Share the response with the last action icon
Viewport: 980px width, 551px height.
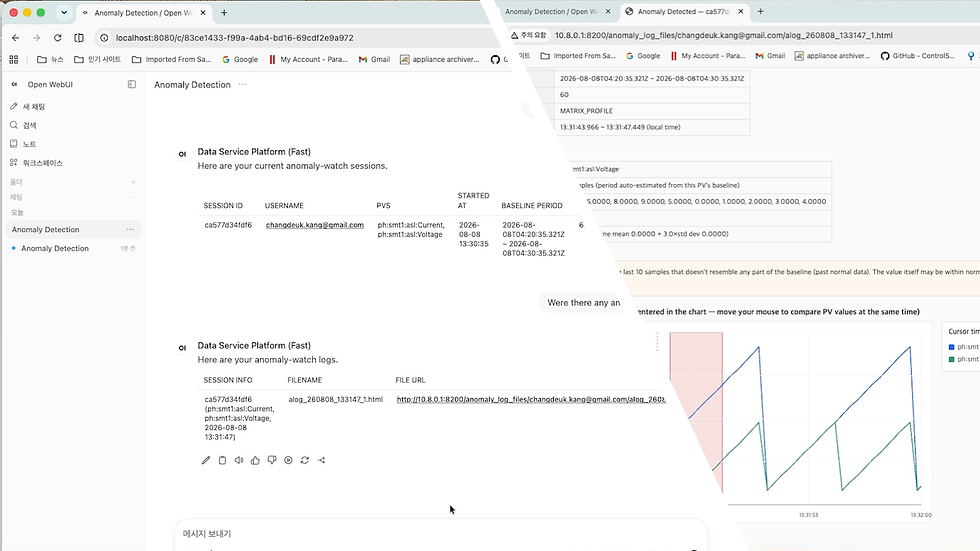pyautogui.click(x=321, y=460)
